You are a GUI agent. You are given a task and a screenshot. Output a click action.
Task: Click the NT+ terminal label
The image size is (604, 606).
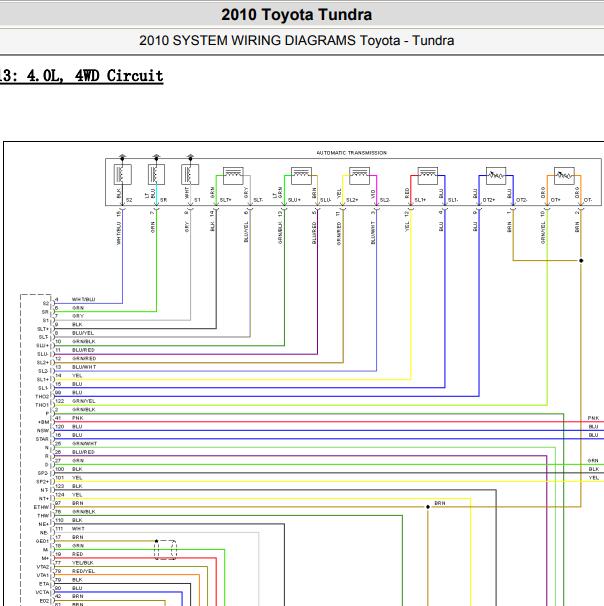click(44, 499)
